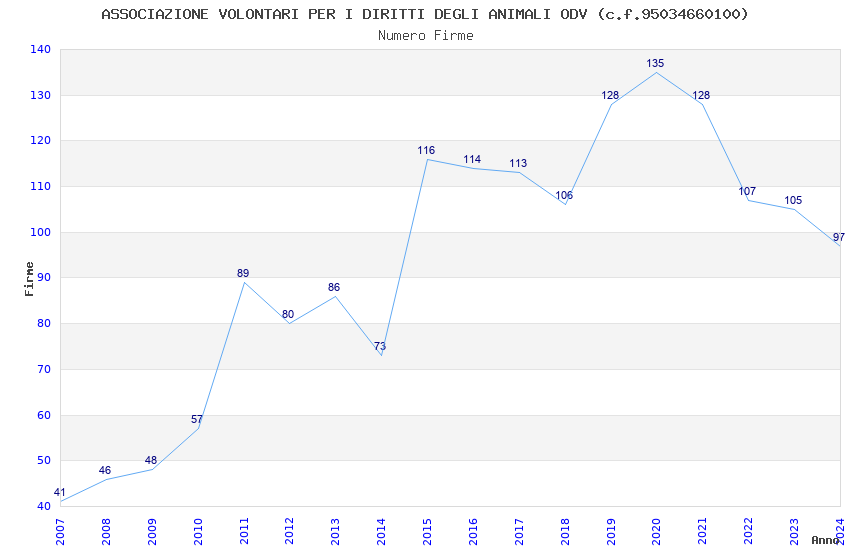This screenshot has height=550, width=850.
Task: Click the y-axis tick label 90
Action: pyautogui.click(x=44, y=277)
